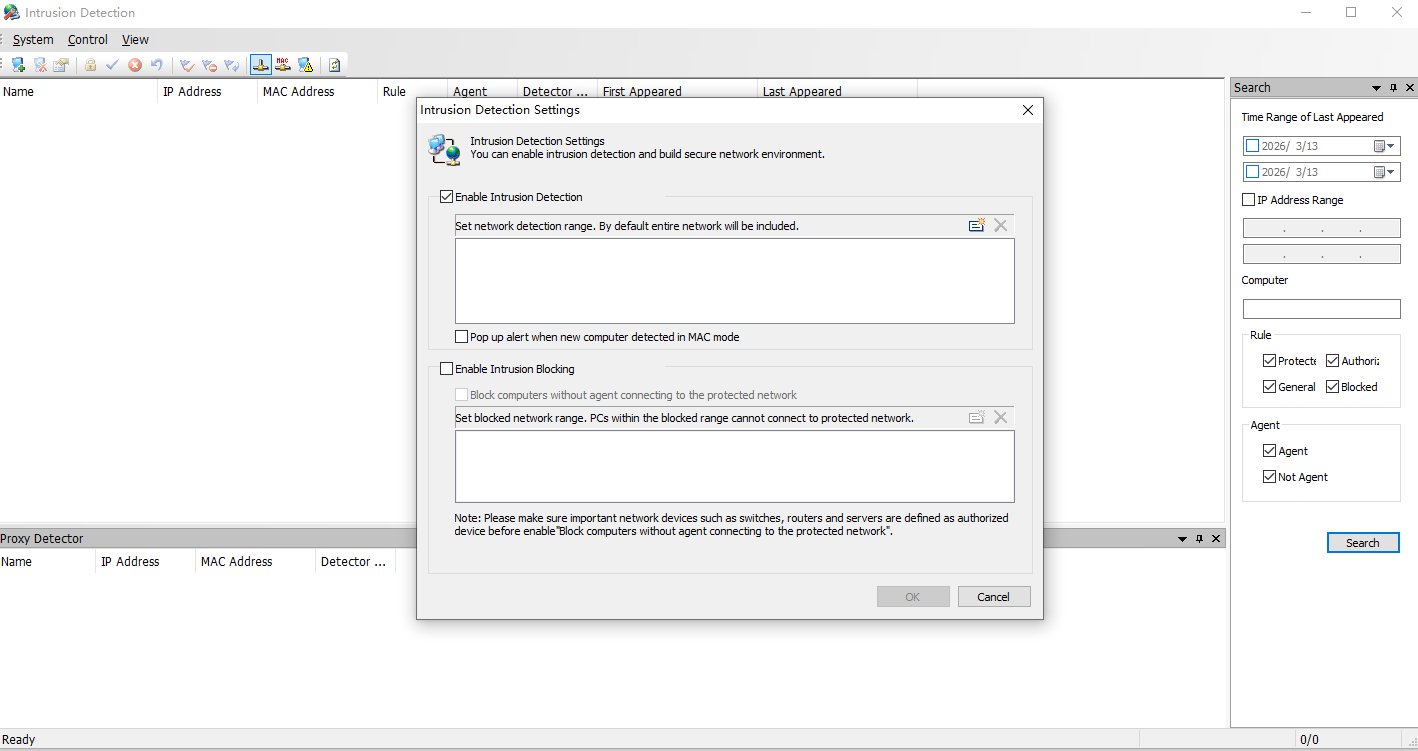Delete the detection range with X icon
This screenshot has width=1418, height=751.
pyautogui.click(x=1000, y=226)
